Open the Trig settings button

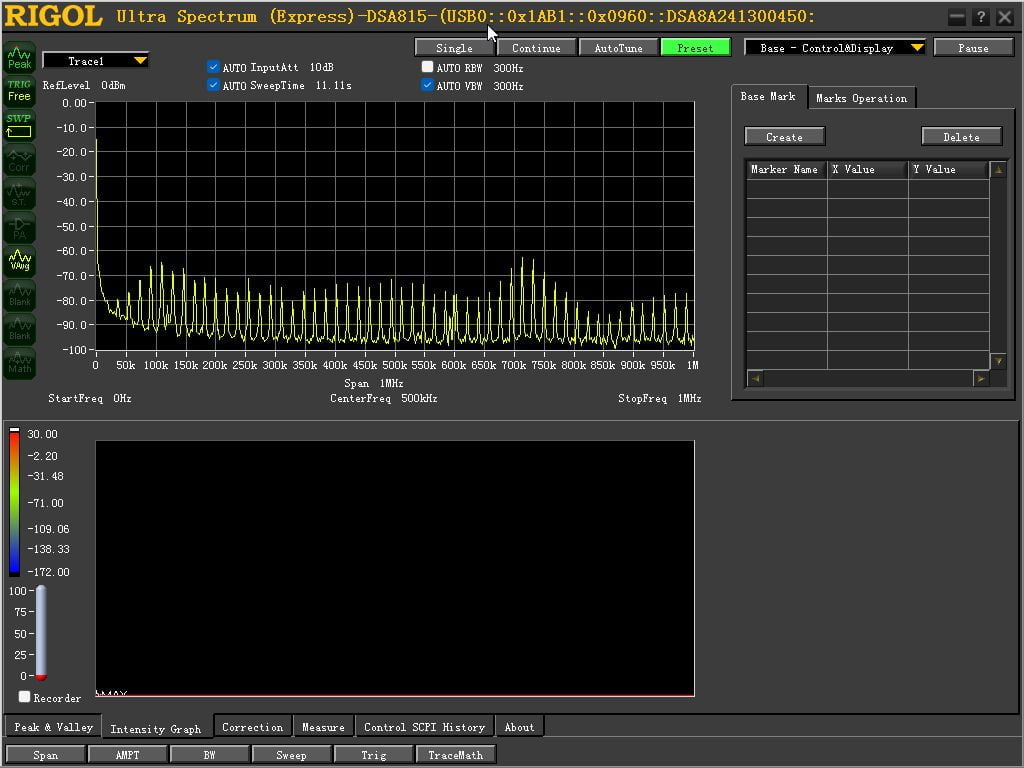[374, 755]
